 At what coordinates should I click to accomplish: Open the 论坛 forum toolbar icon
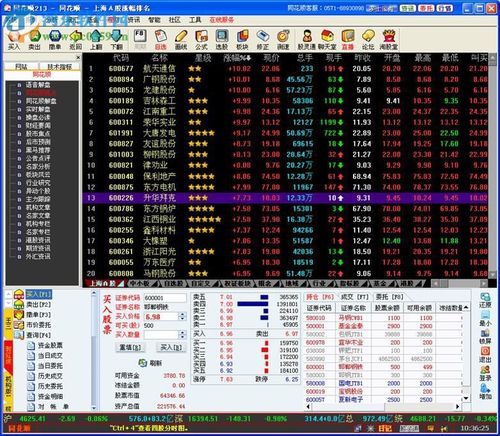pos(368,39)
